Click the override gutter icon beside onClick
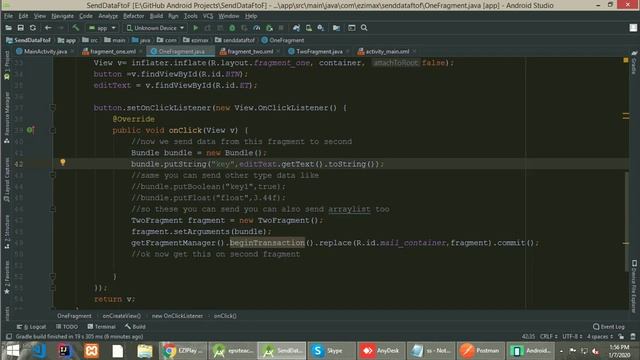Viewport: 640px width, 360px height. pos(30,130)
